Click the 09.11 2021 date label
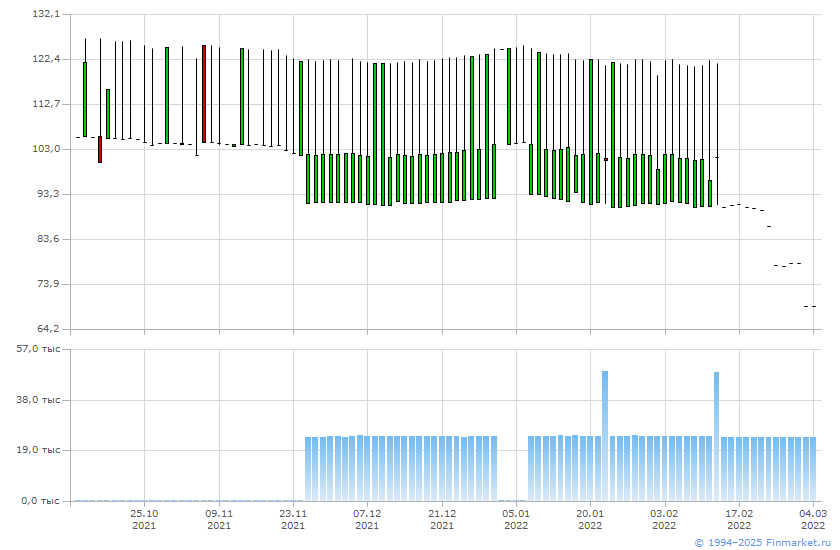The image size is (840, 550). pyautogui.click(x=219, y=519)
